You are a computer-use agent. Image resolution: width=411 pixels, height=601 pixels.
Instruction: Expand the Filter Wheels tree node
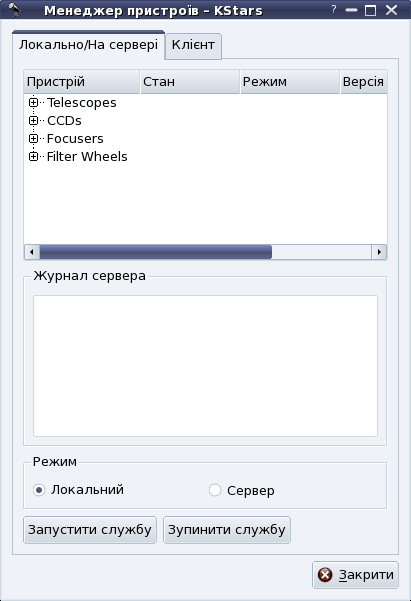(x=33, y=156)
